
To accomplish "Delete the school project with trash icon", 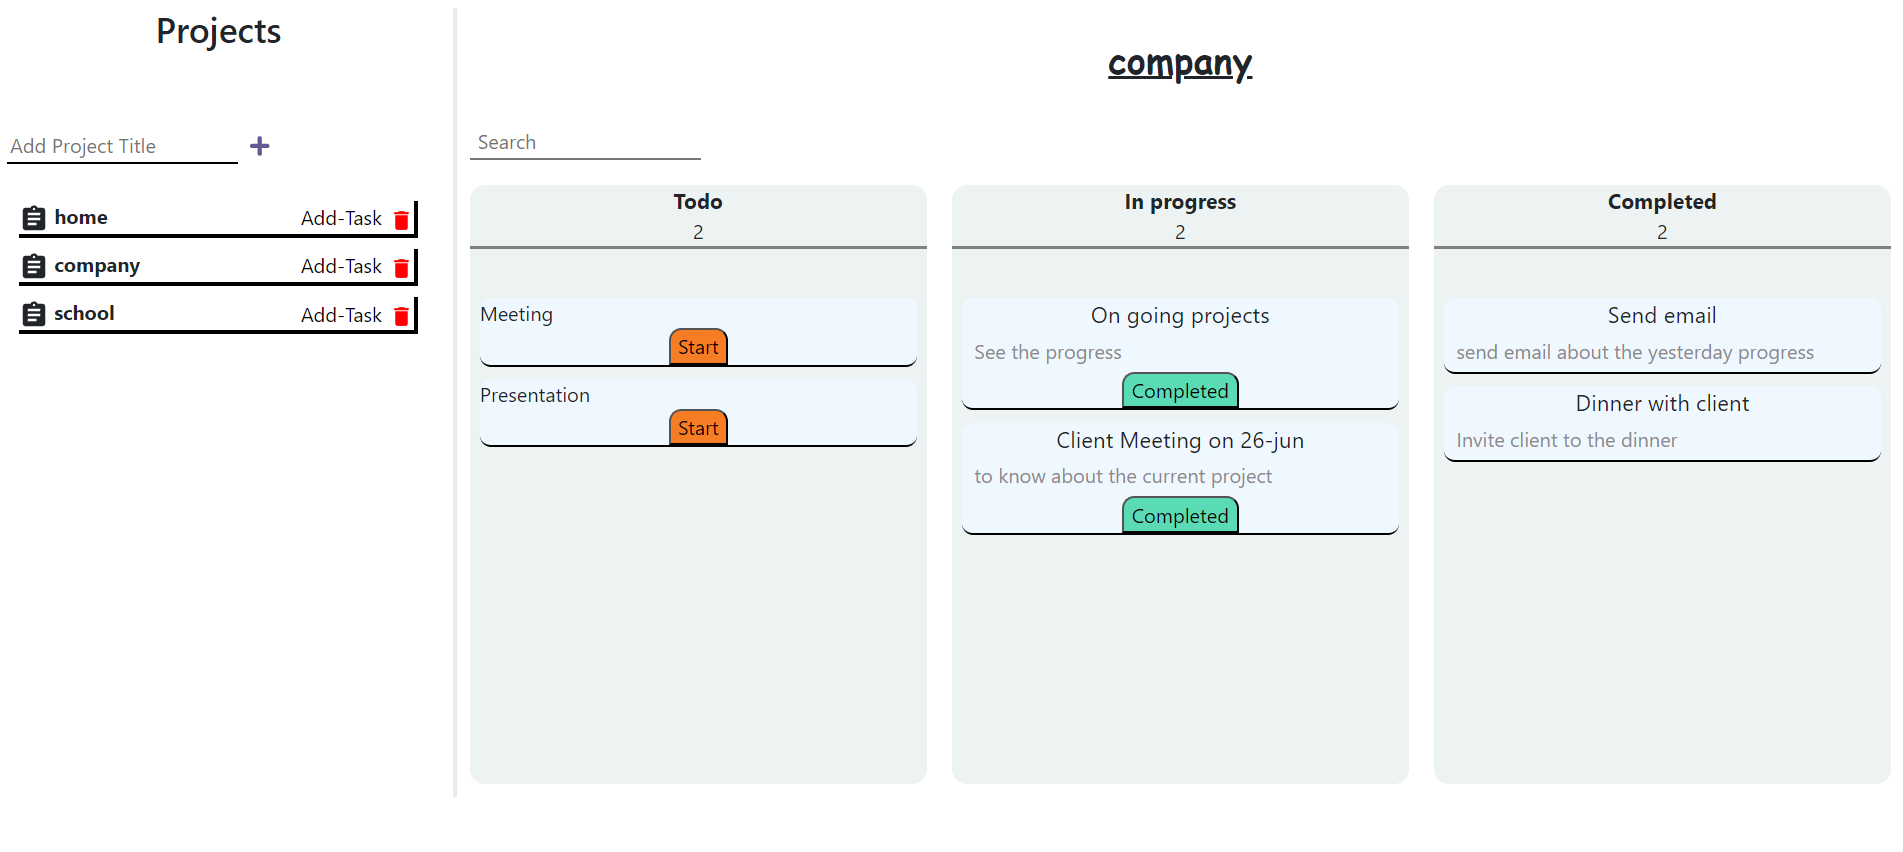I will [x=401, y=314].
